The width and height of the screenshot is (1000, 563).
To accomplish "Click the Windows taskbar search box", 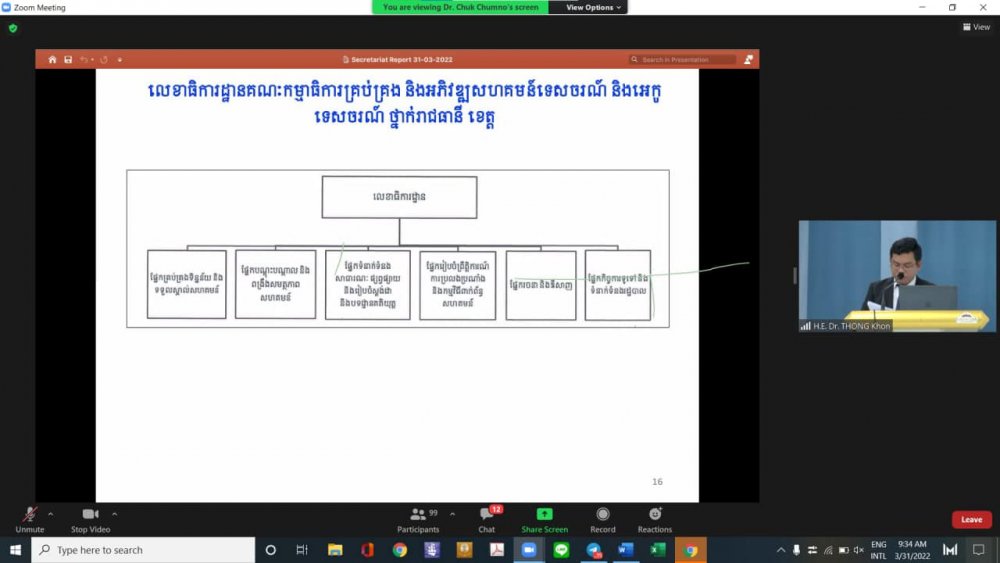I will coord(143,550).
